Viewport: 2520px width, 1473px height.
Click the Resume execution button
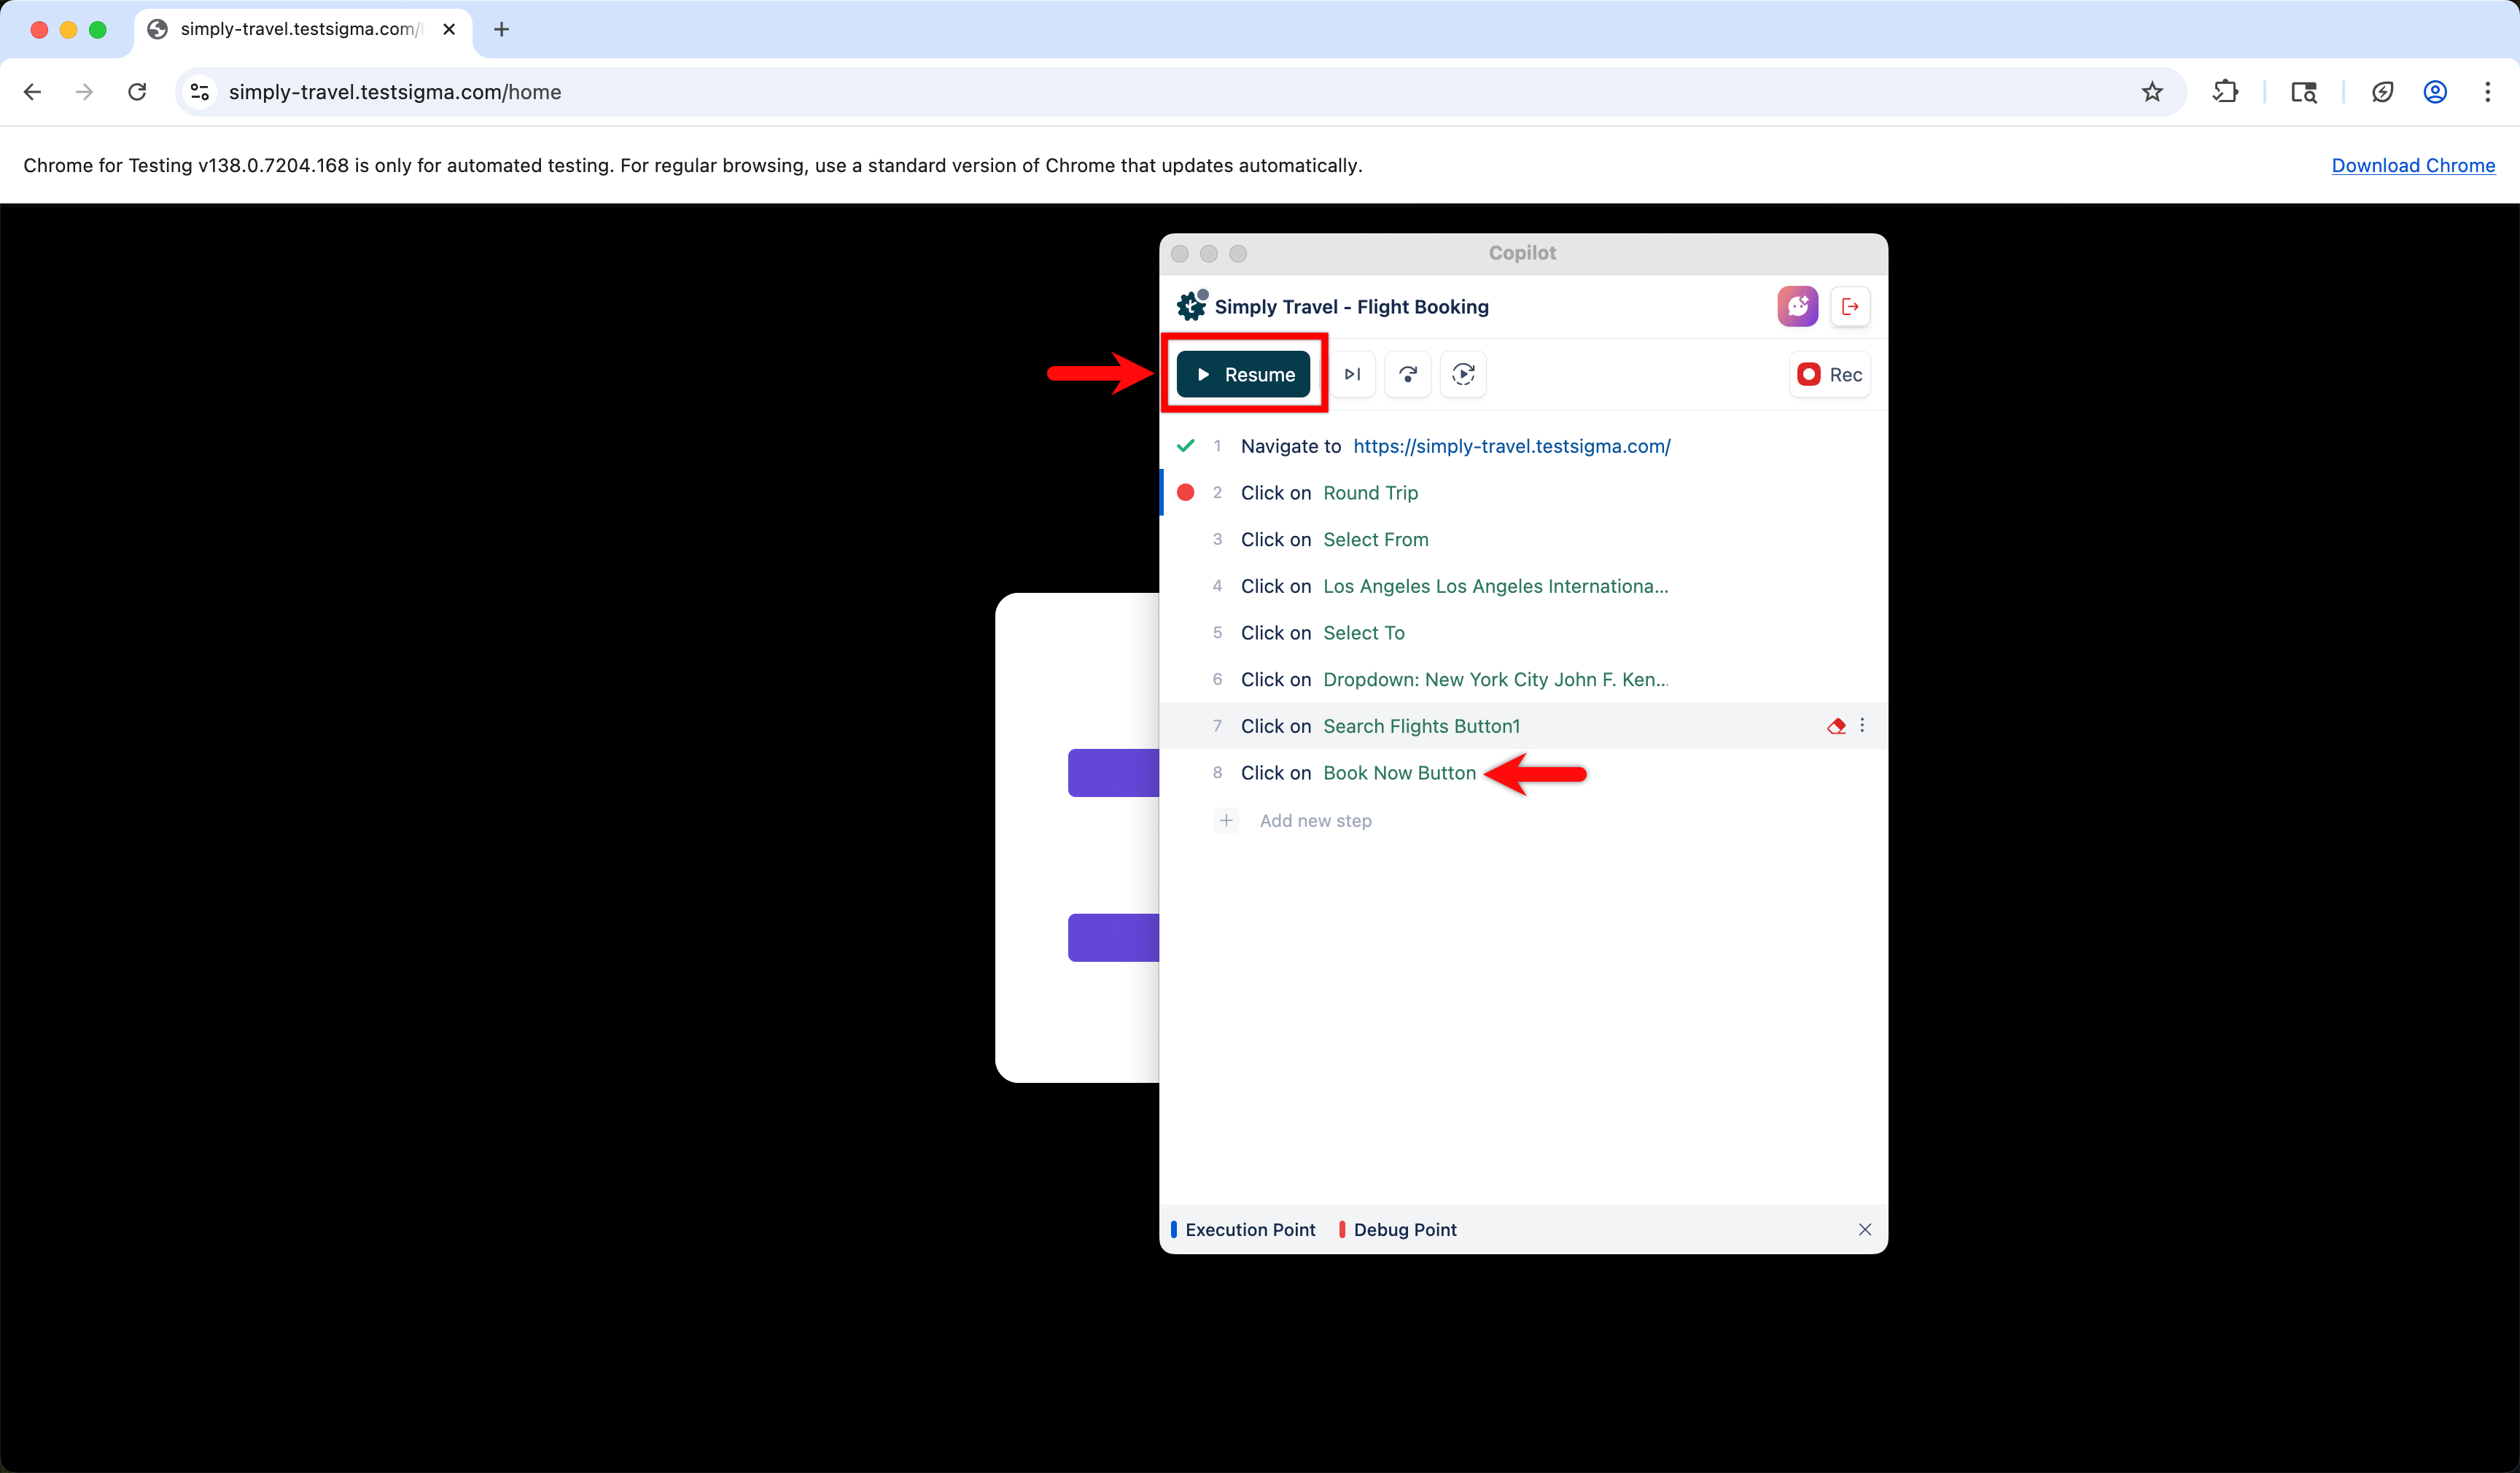1243,374
